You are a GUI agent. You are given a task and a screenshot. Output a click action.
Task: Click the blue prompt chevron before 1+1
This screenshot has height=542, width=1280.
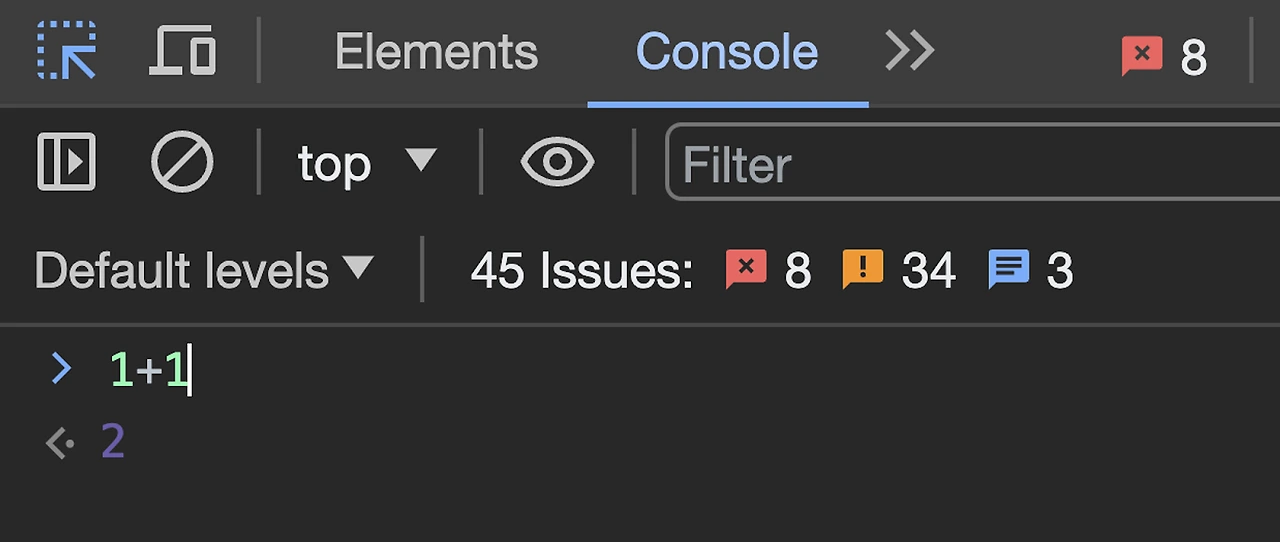pos(61,369)
